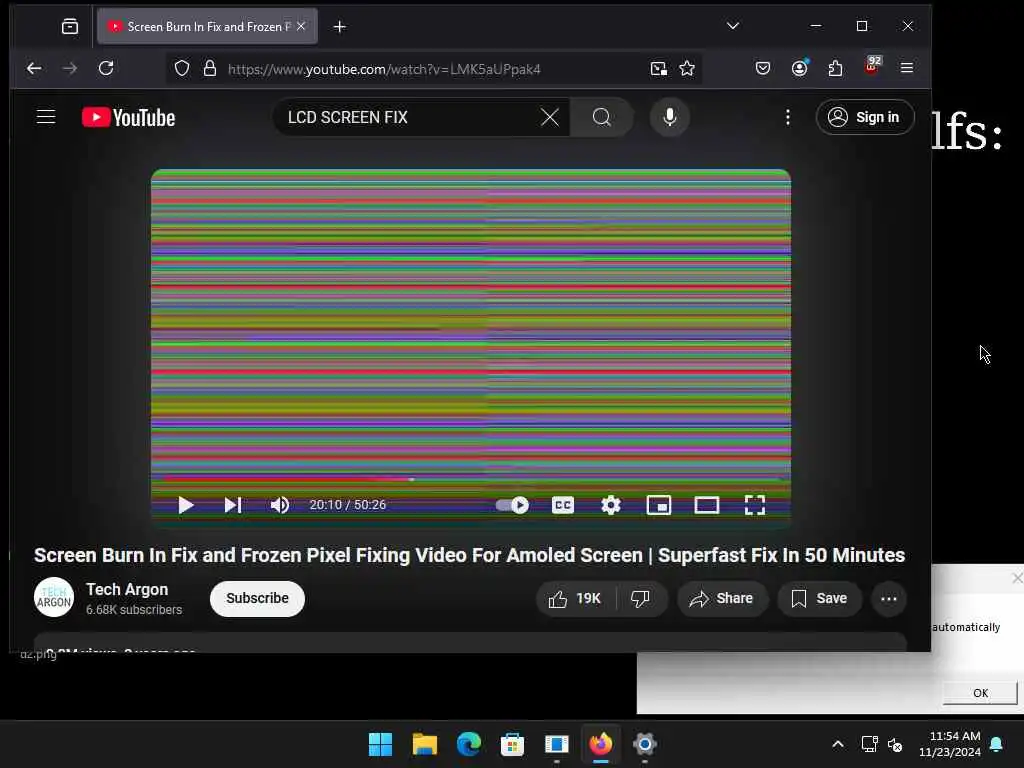Open Microsoft Edge from taskbar
This screenshot has height=768, width=1024.
pos(468,744)
